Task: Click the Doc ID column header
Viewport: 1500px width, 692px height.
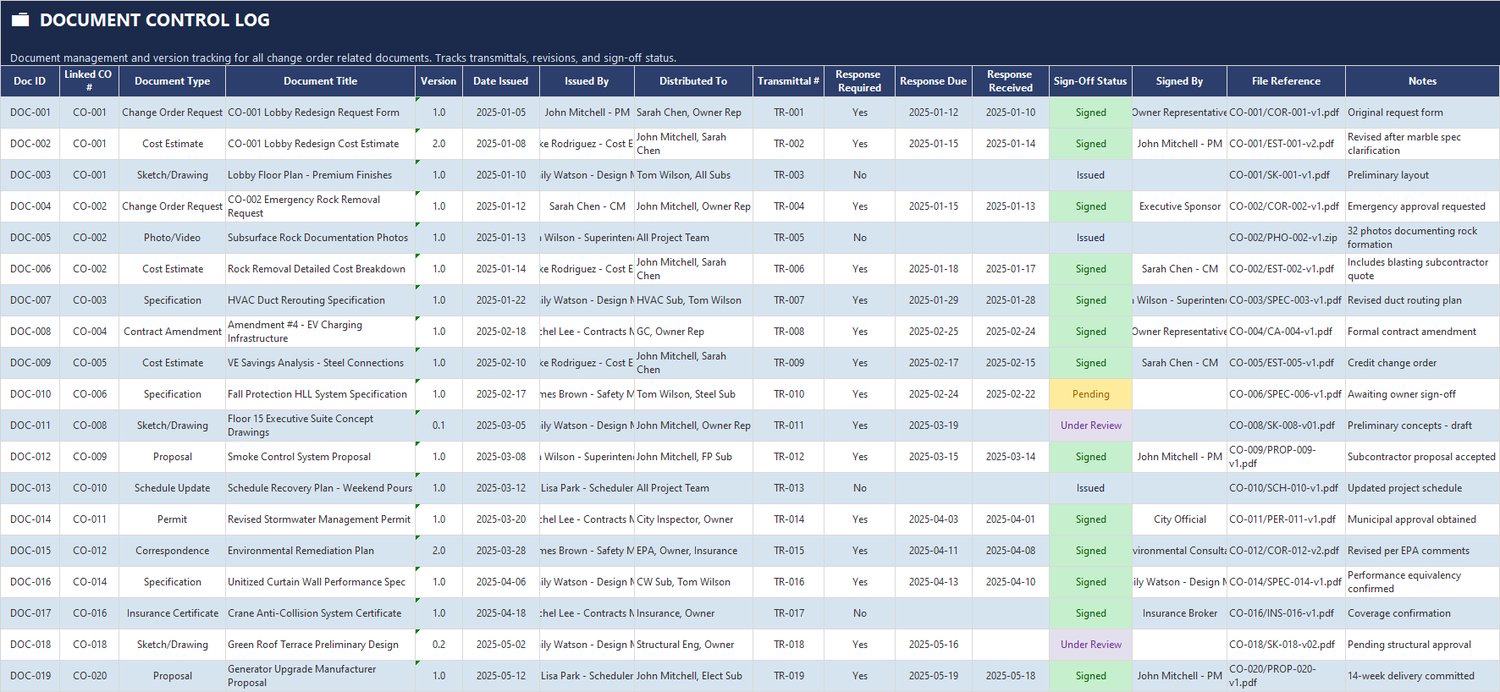Action: [x=30, y=81]
